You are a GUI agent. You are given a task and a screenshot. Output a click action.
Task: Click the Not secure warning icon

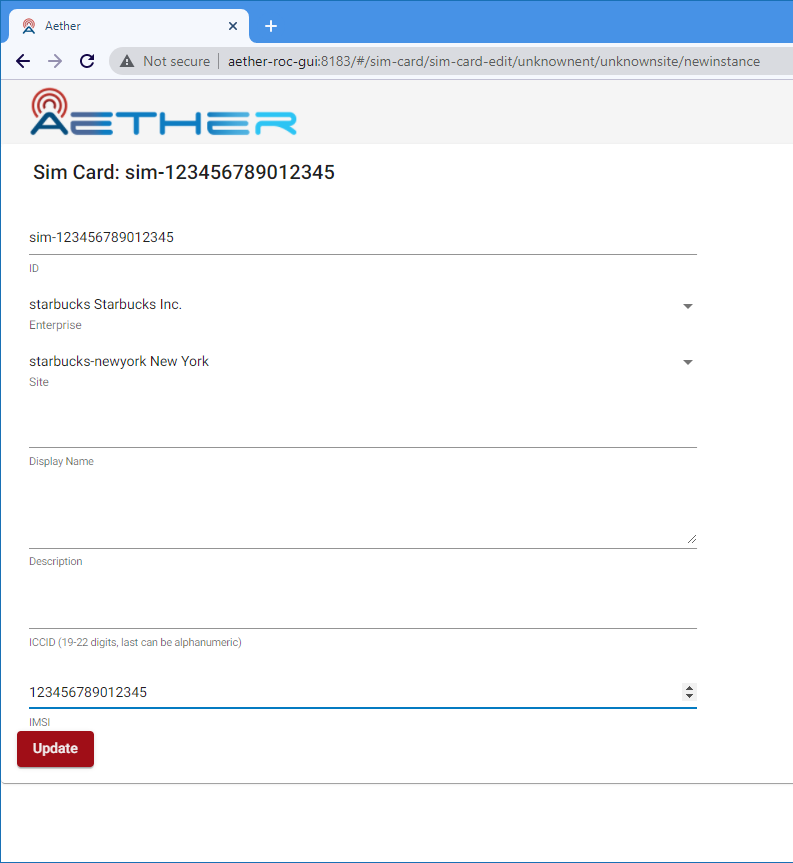point(127,61)
